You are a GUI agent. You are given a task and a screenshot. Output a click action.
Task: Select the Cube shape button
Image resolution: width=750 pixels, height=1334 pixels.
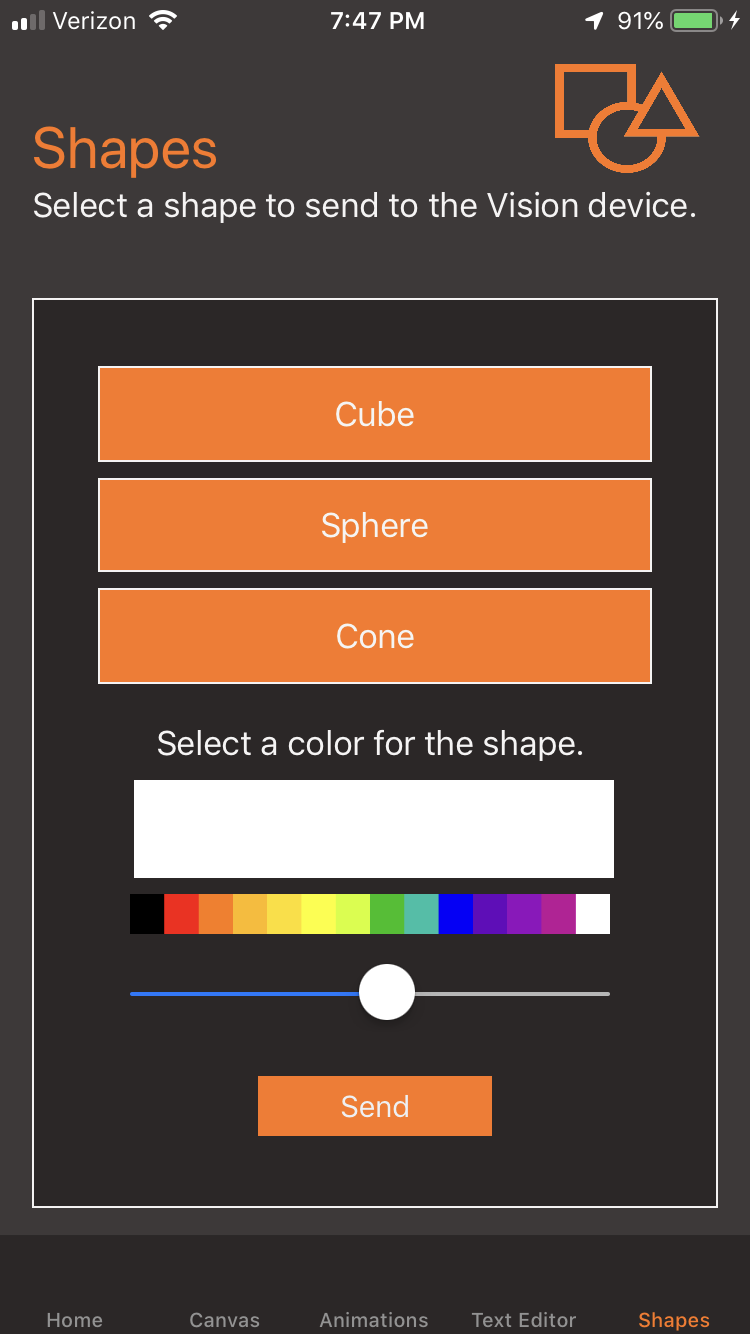click(x=375, y=414)
